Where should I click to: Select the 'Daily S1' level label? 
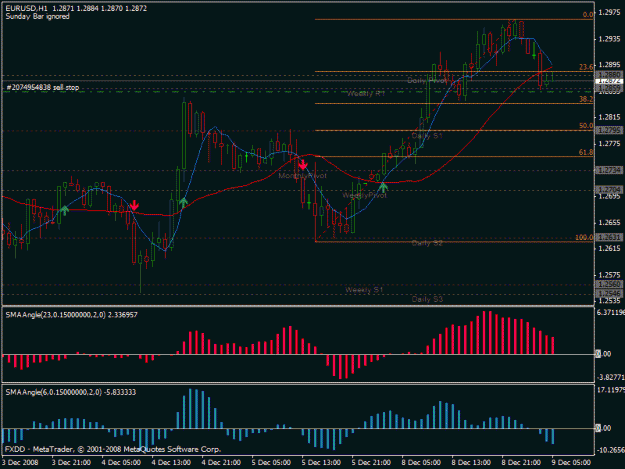(x=426, y=135)
